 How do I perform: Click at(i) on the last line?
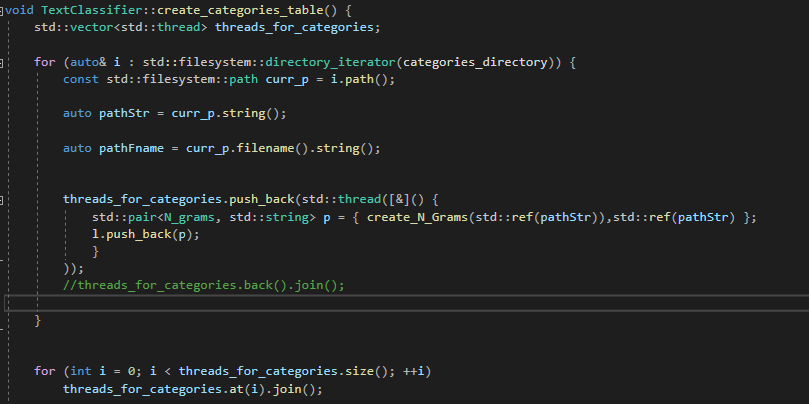pyautogui.click(x=247, y=389)
